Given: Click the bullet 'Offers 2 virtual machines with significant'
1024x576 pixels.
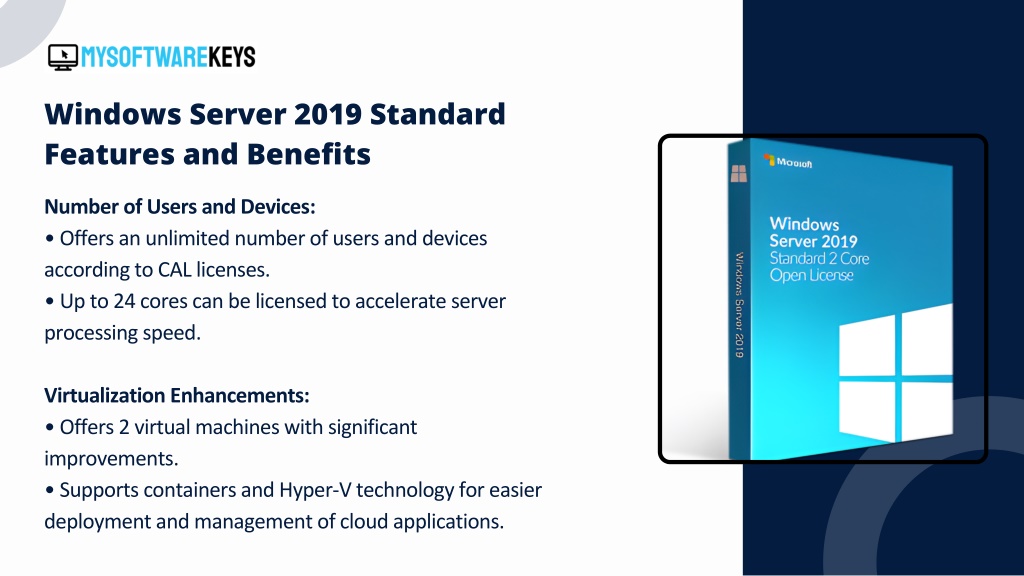Looking at the screenshot, I should coord(231,427).
